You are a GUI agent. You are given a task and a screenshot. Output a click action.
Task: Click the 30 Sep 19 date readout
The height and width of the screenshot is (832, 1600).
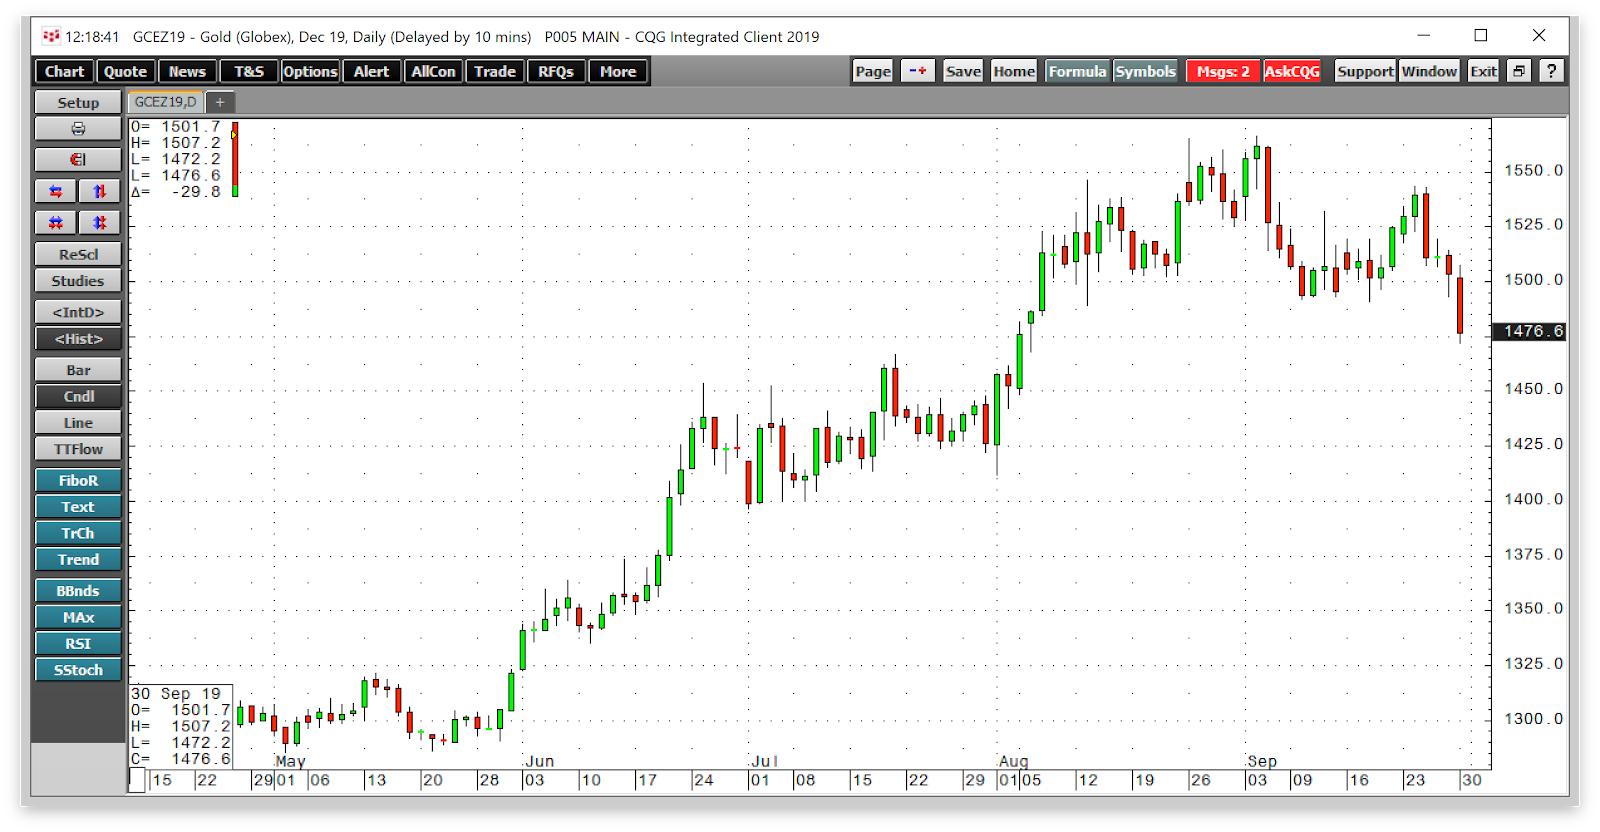[176, 694]
